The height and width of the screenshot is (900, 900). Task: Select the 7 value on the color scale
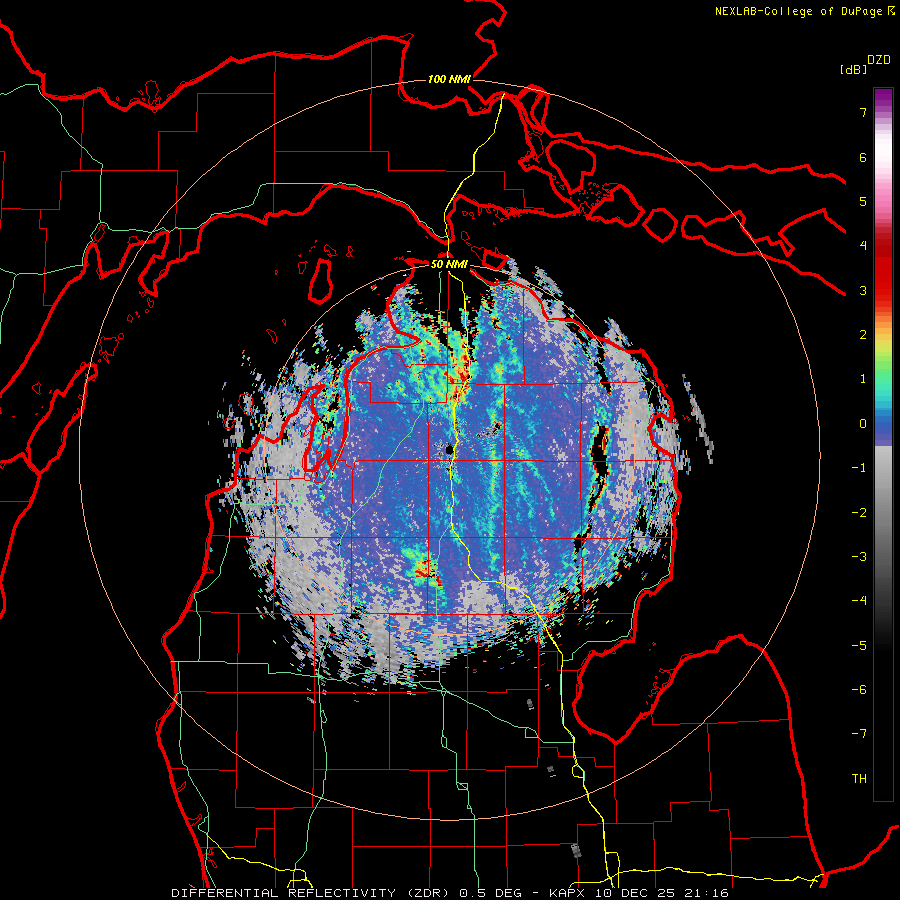(863, 112)
